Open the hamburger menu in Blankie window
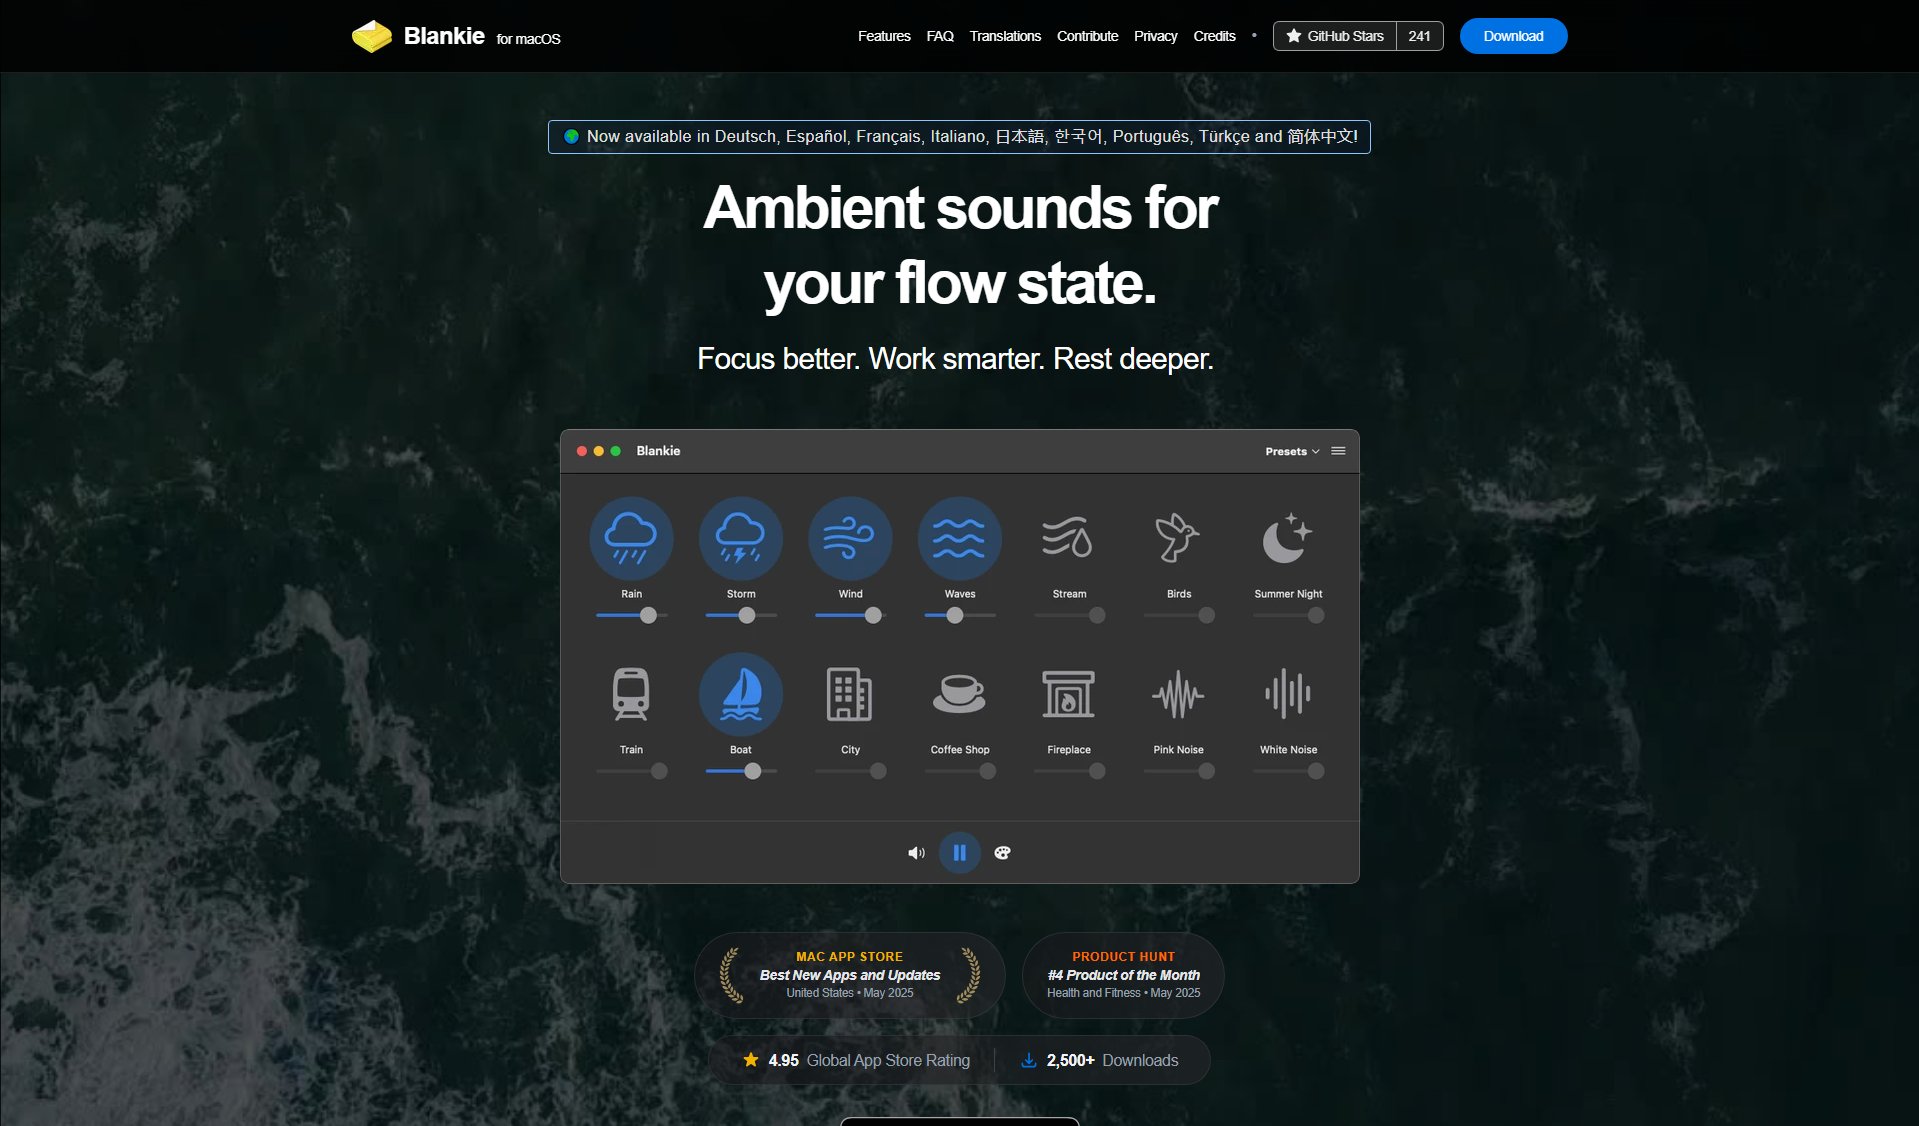Image resolution: width=1919 pixels, height=1126 pixels. tap(1338, 451)
